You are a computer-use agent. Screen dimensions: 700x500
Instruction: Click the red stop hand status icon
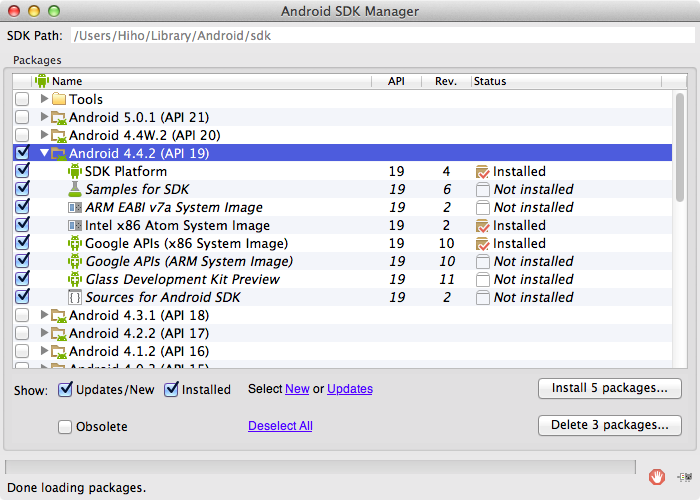point(657,476)
